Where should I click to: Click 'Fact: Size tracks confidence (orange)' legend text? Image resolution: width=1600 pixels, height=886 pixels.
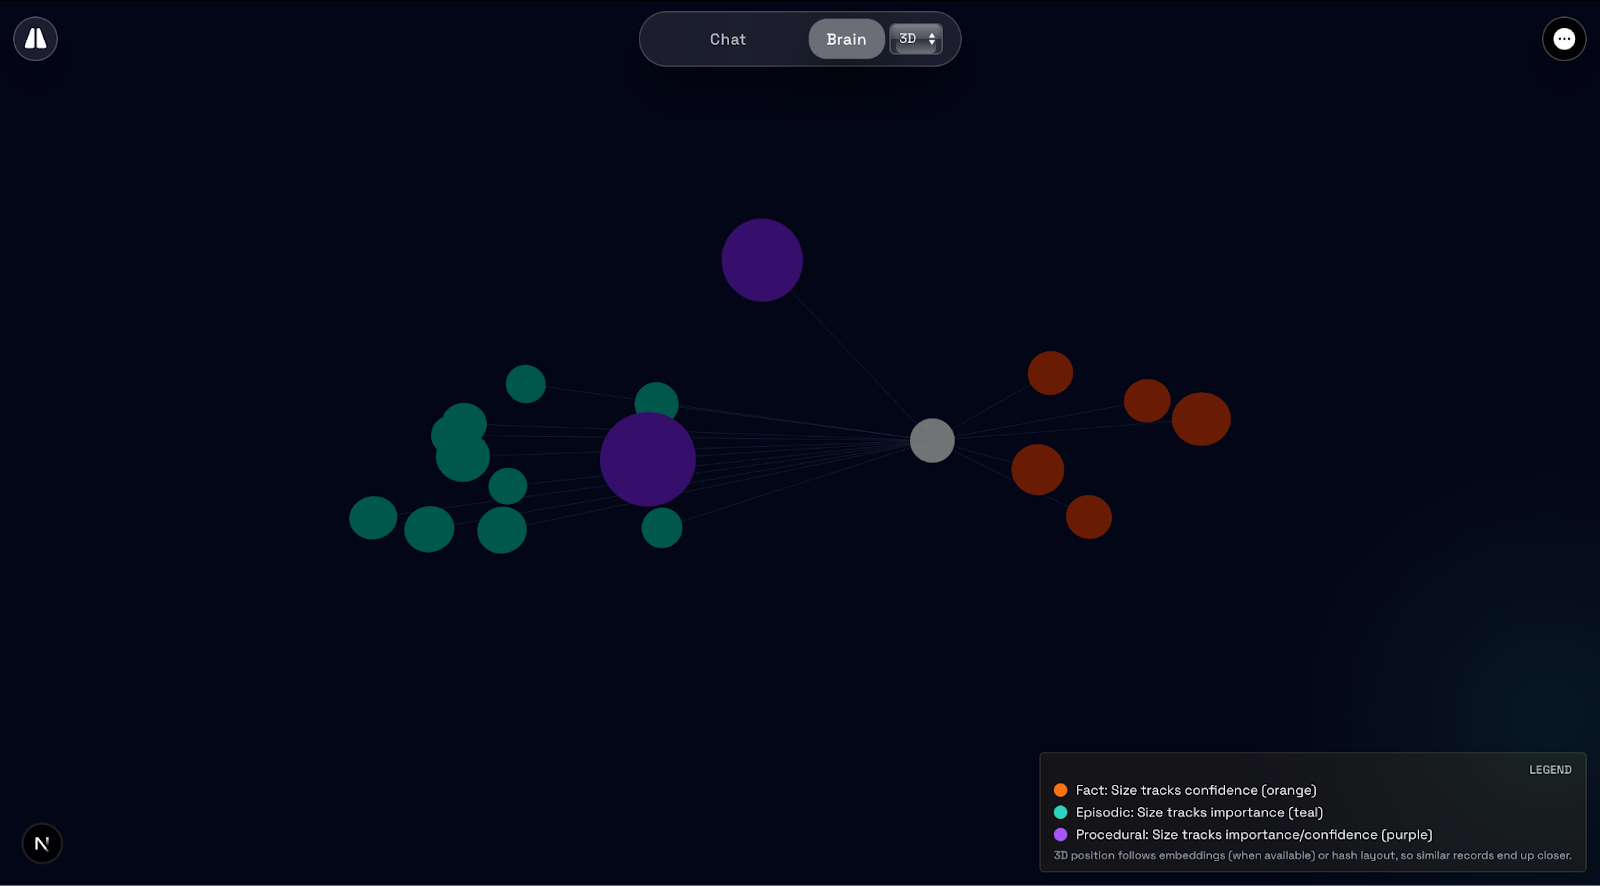tap(1196, 790)
